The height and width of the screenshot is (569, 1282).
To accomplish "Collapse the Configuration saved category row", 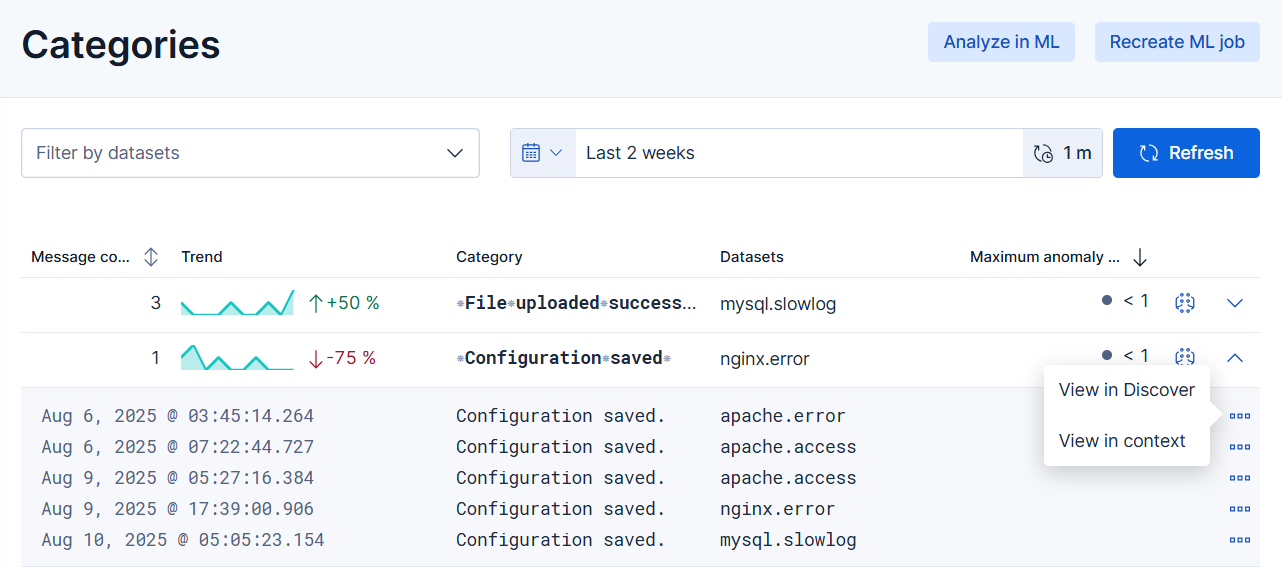I will [x=1235, y=357].
